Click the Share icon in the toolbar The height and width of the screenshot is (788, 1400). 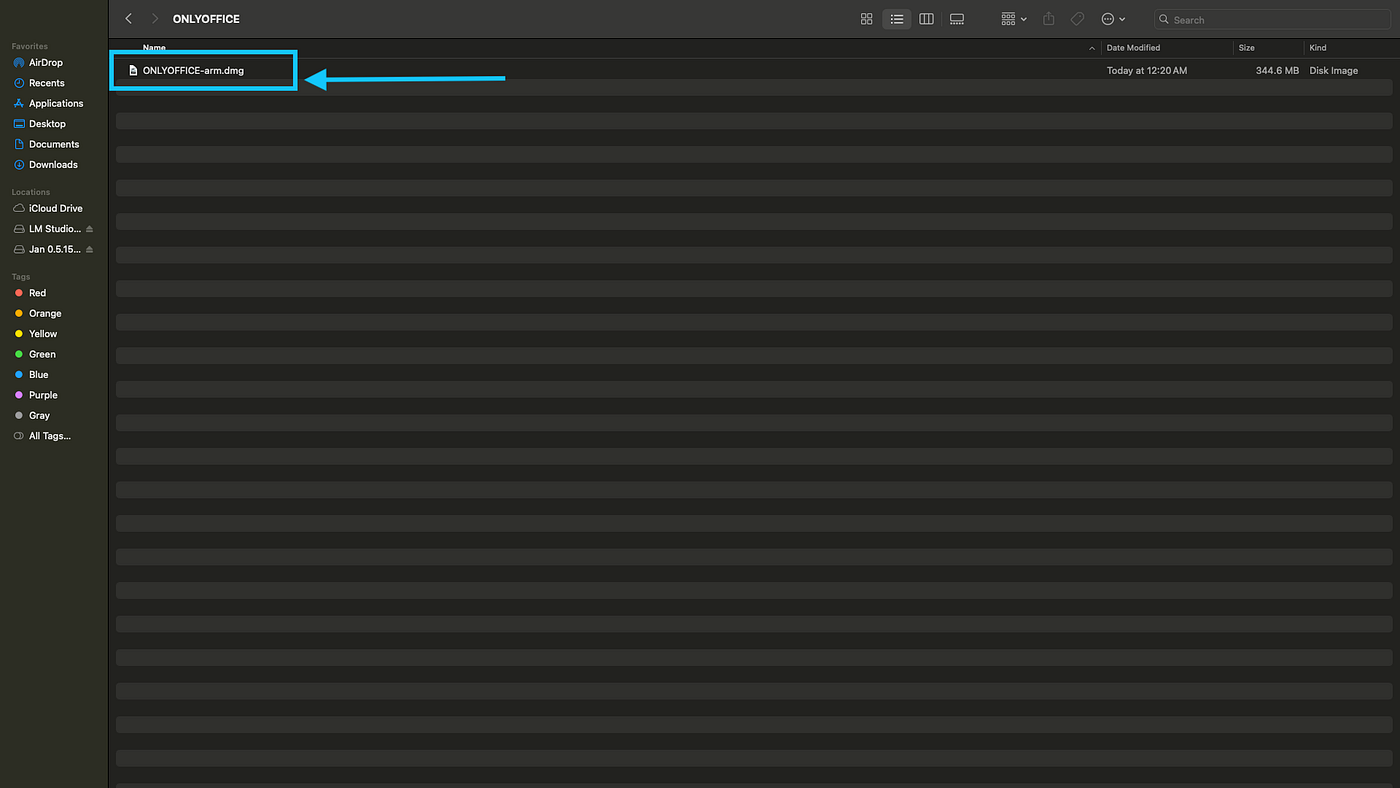tap(1049, 19)
